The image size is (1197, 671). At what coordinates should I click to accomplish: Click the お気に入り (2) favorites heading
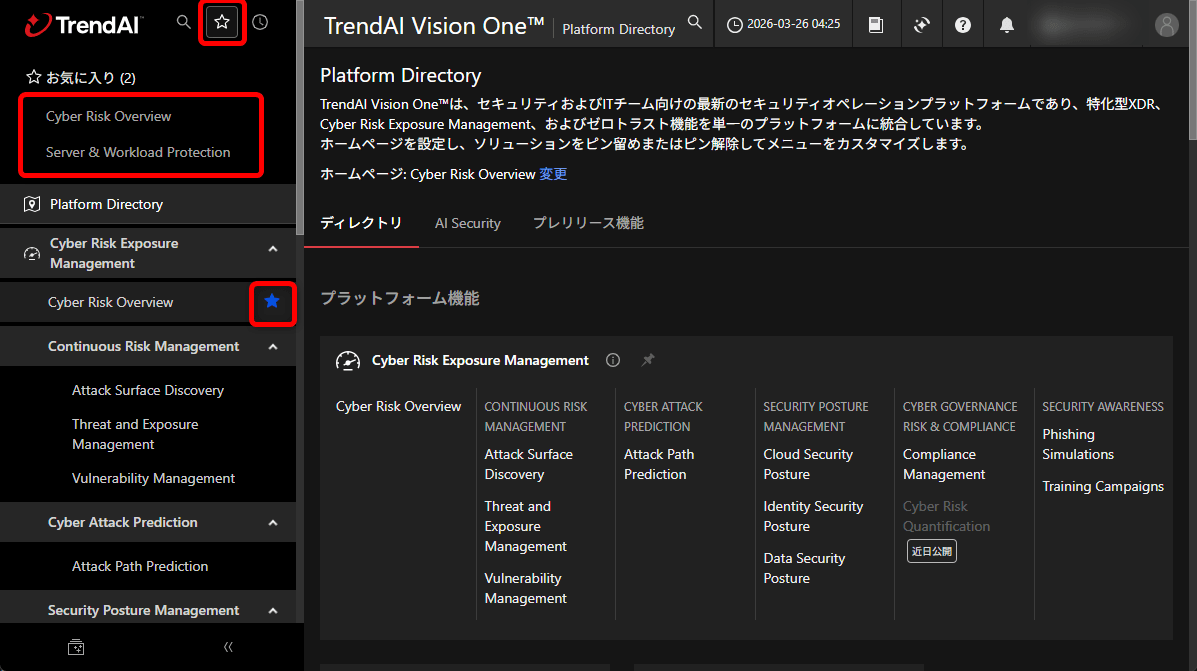[80, 77]
